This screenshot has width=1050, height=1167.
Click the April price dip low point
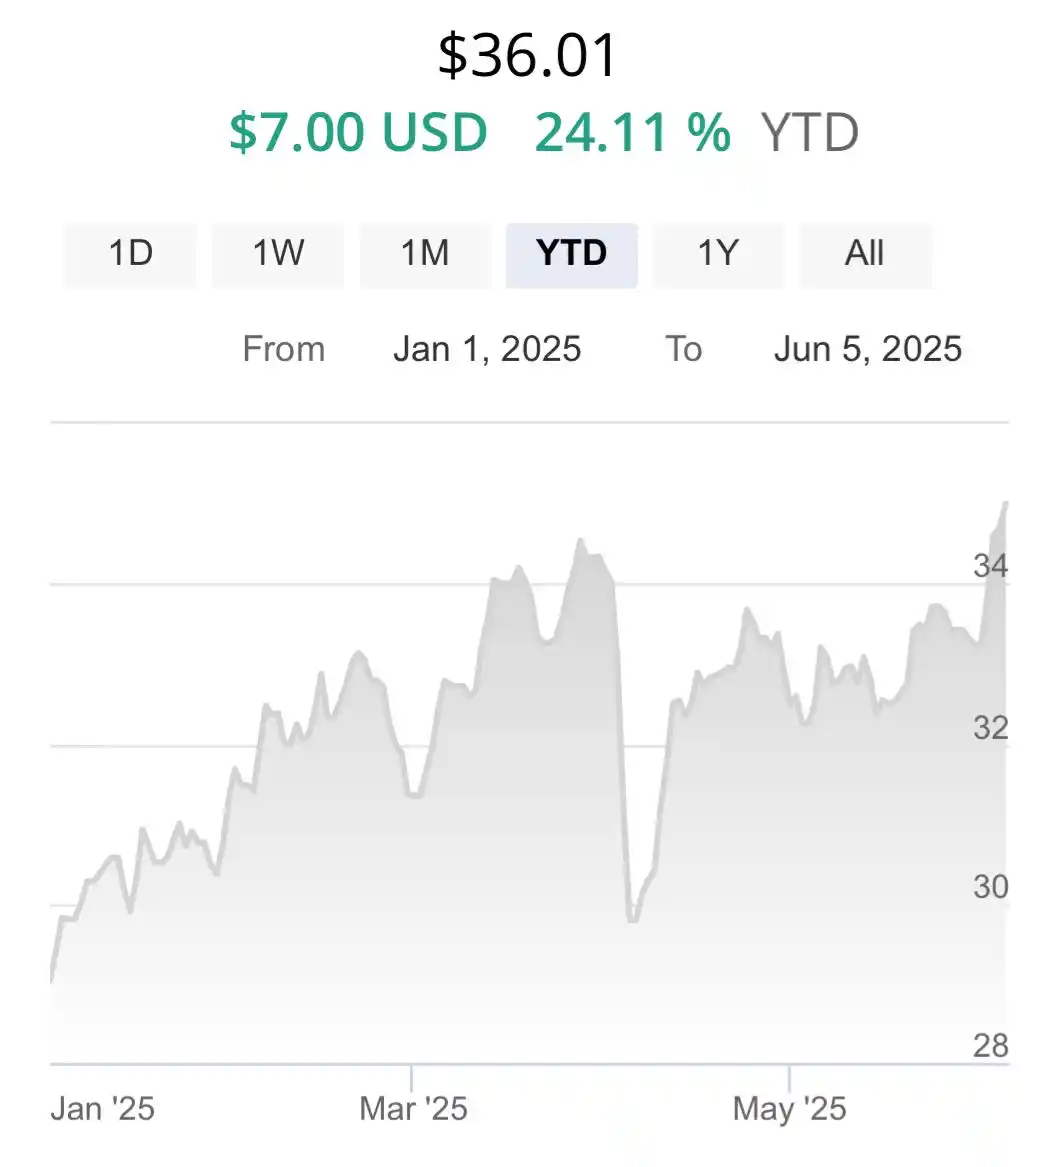[x=633, y=920]
